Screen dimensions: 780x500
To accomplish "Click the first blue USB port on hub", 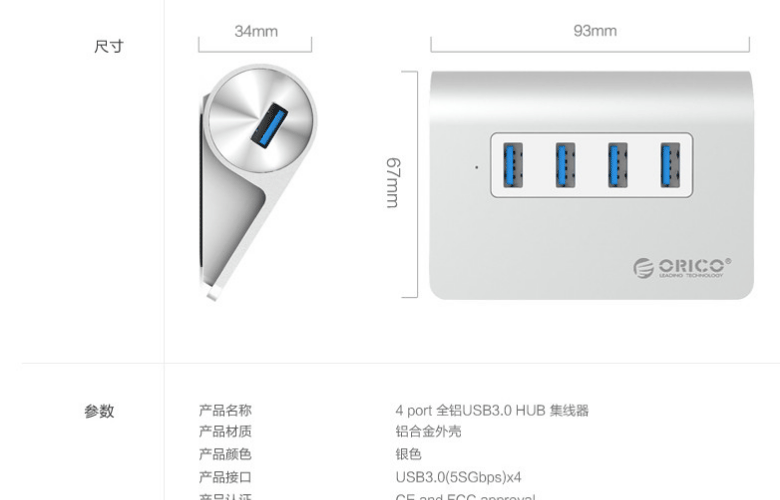I will pos(513,165).
